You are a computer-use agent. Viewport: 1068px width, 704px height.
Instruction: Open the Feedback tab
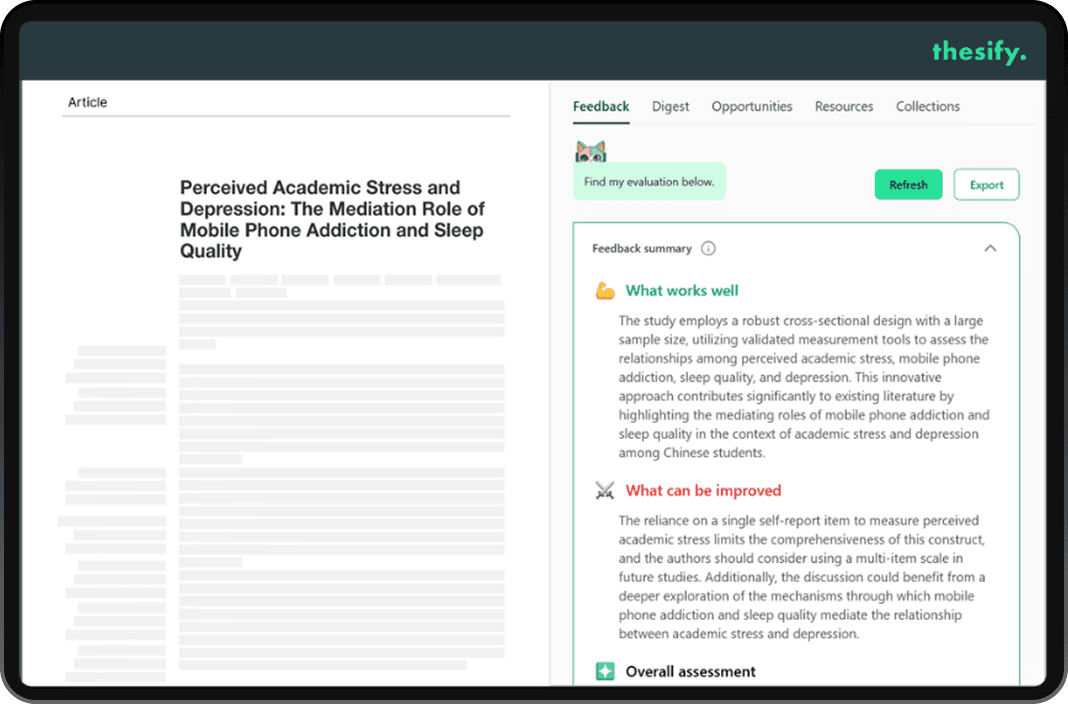(x=601, y=107)
